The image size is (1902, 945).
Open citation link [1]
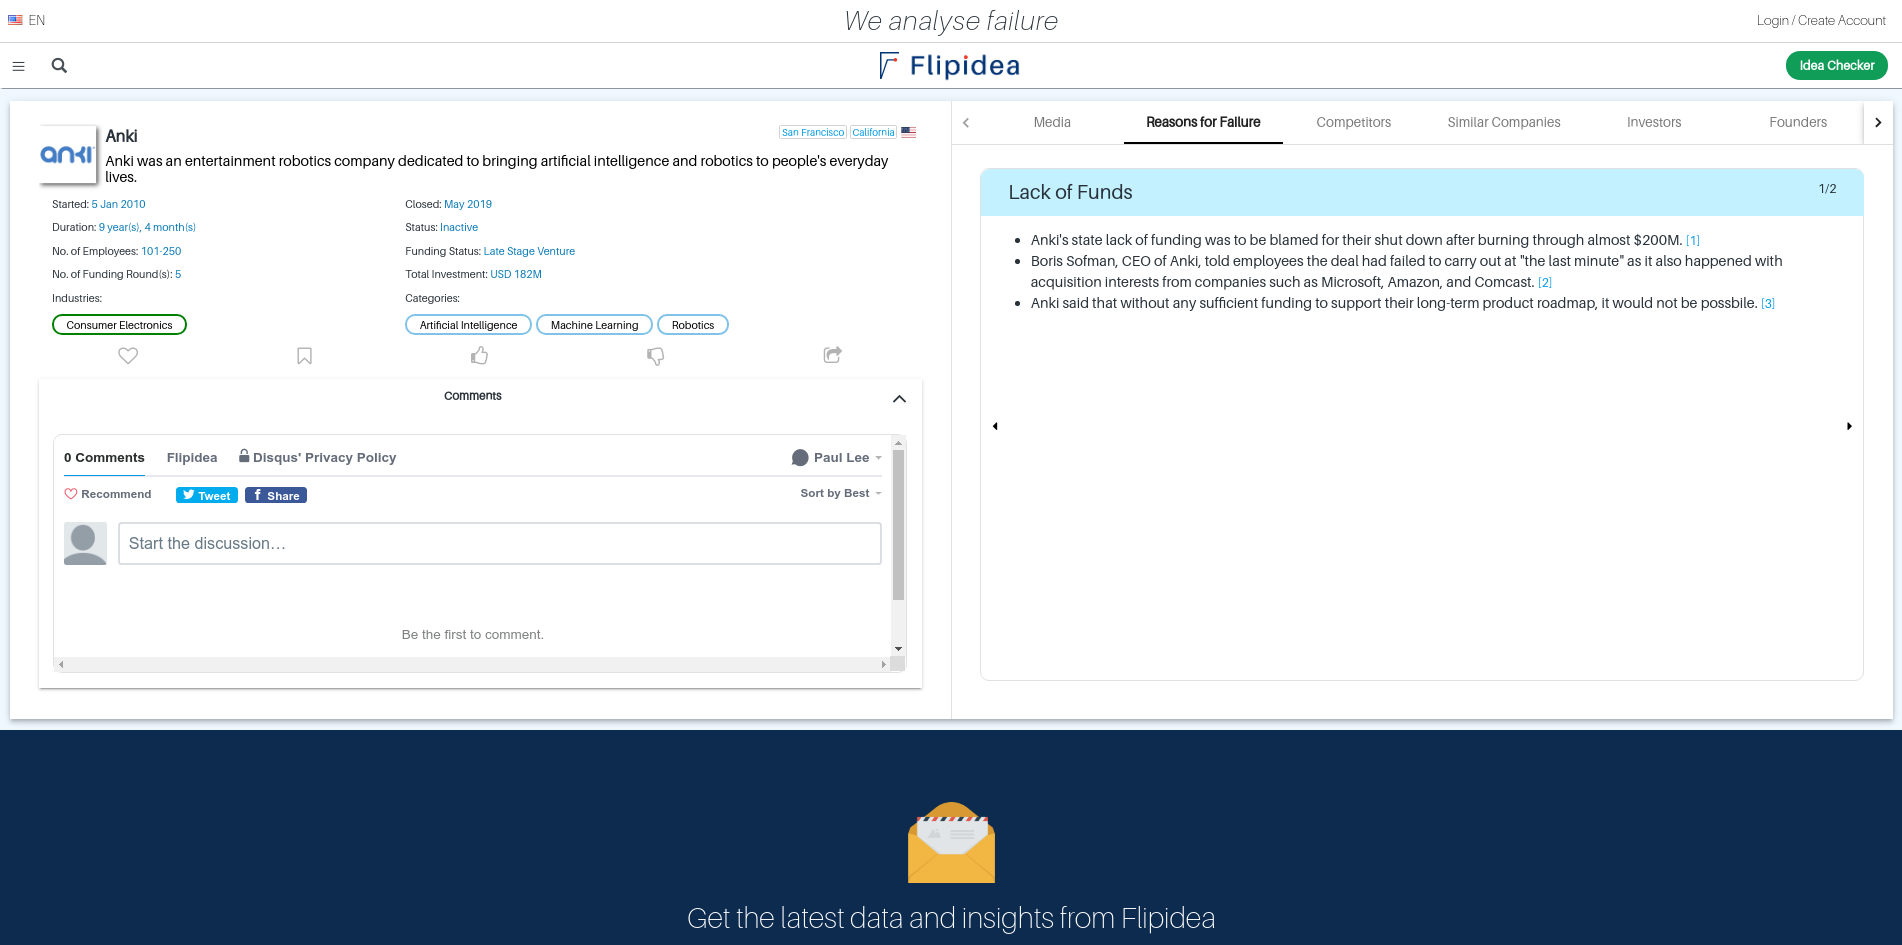click(x=1693, y=241)
